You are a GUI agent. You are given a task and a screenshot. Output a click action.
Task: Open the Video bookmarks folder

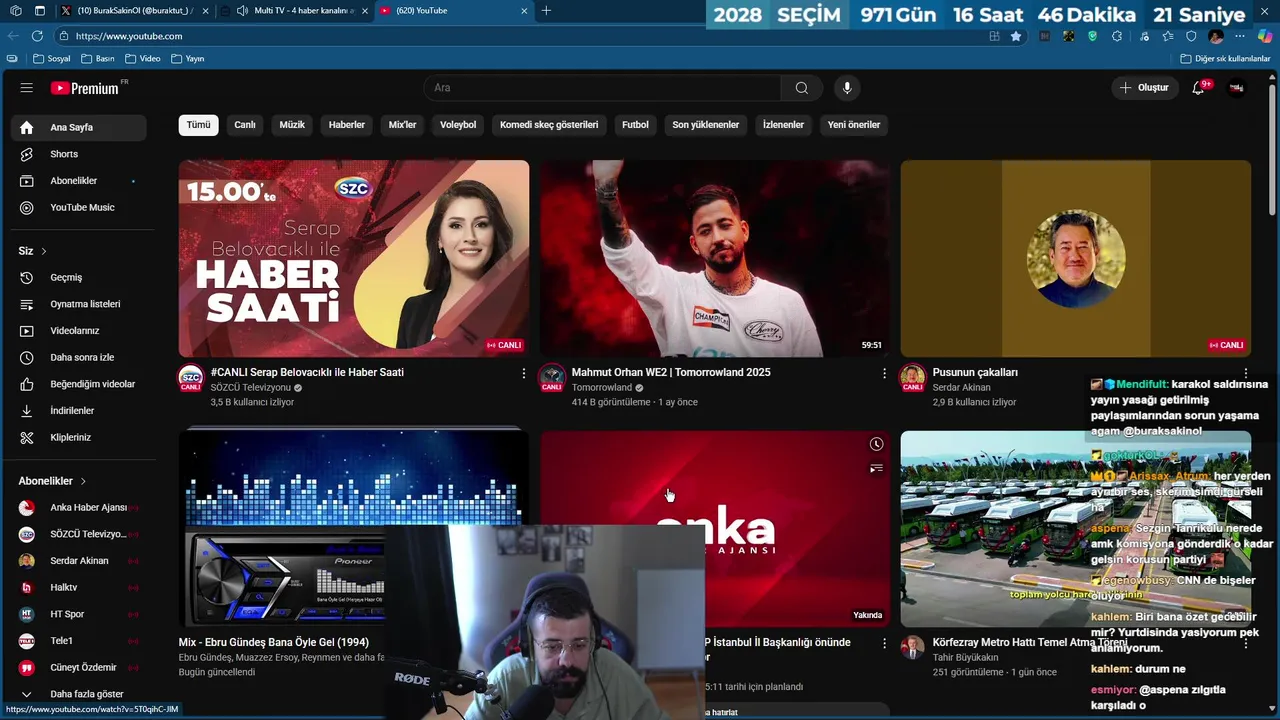[x=142, y=59]
